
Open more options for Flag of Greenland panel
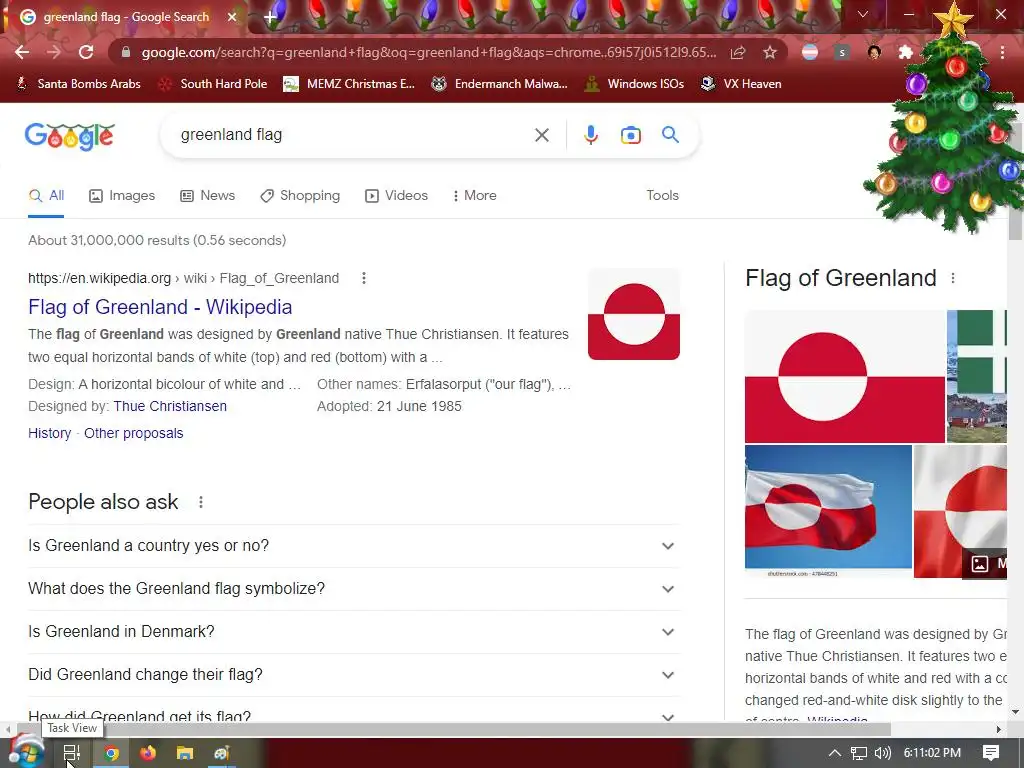[x=953, y=278]
